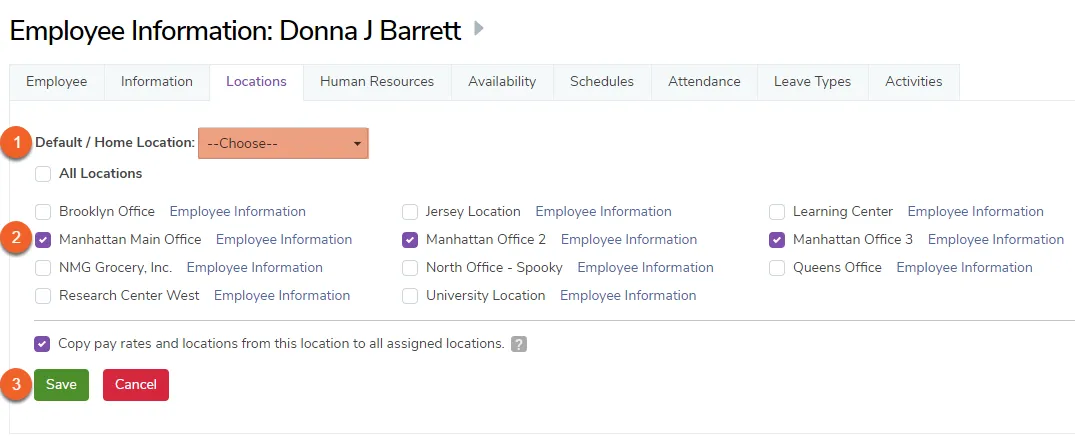Open North Office - Spooky Employee Information link
The width and height of the screenshot is (1075, 444).
tap(645, 268)
